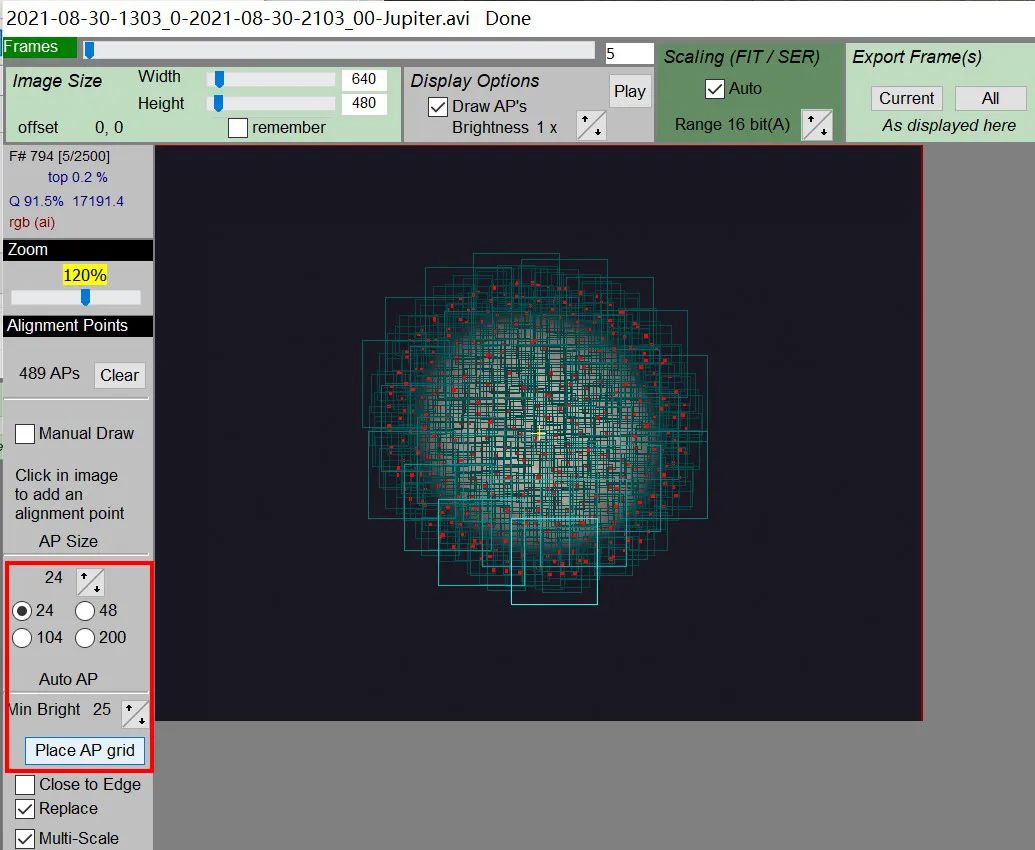This screenshot has width=1035, height=850.
Task: Export the Current frame
Action: (906, 98)
